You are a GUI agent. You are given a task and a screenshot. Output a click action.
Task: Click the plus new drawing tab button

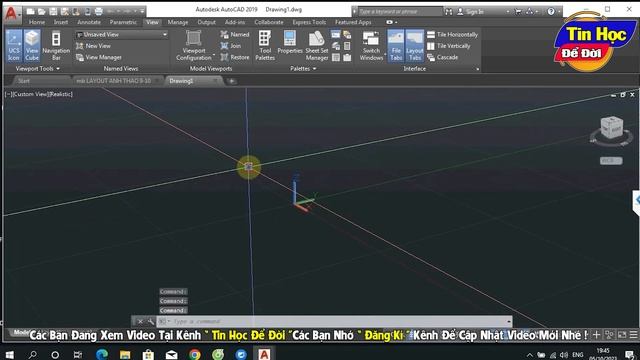pyautogui.click(x=231, y=81)
